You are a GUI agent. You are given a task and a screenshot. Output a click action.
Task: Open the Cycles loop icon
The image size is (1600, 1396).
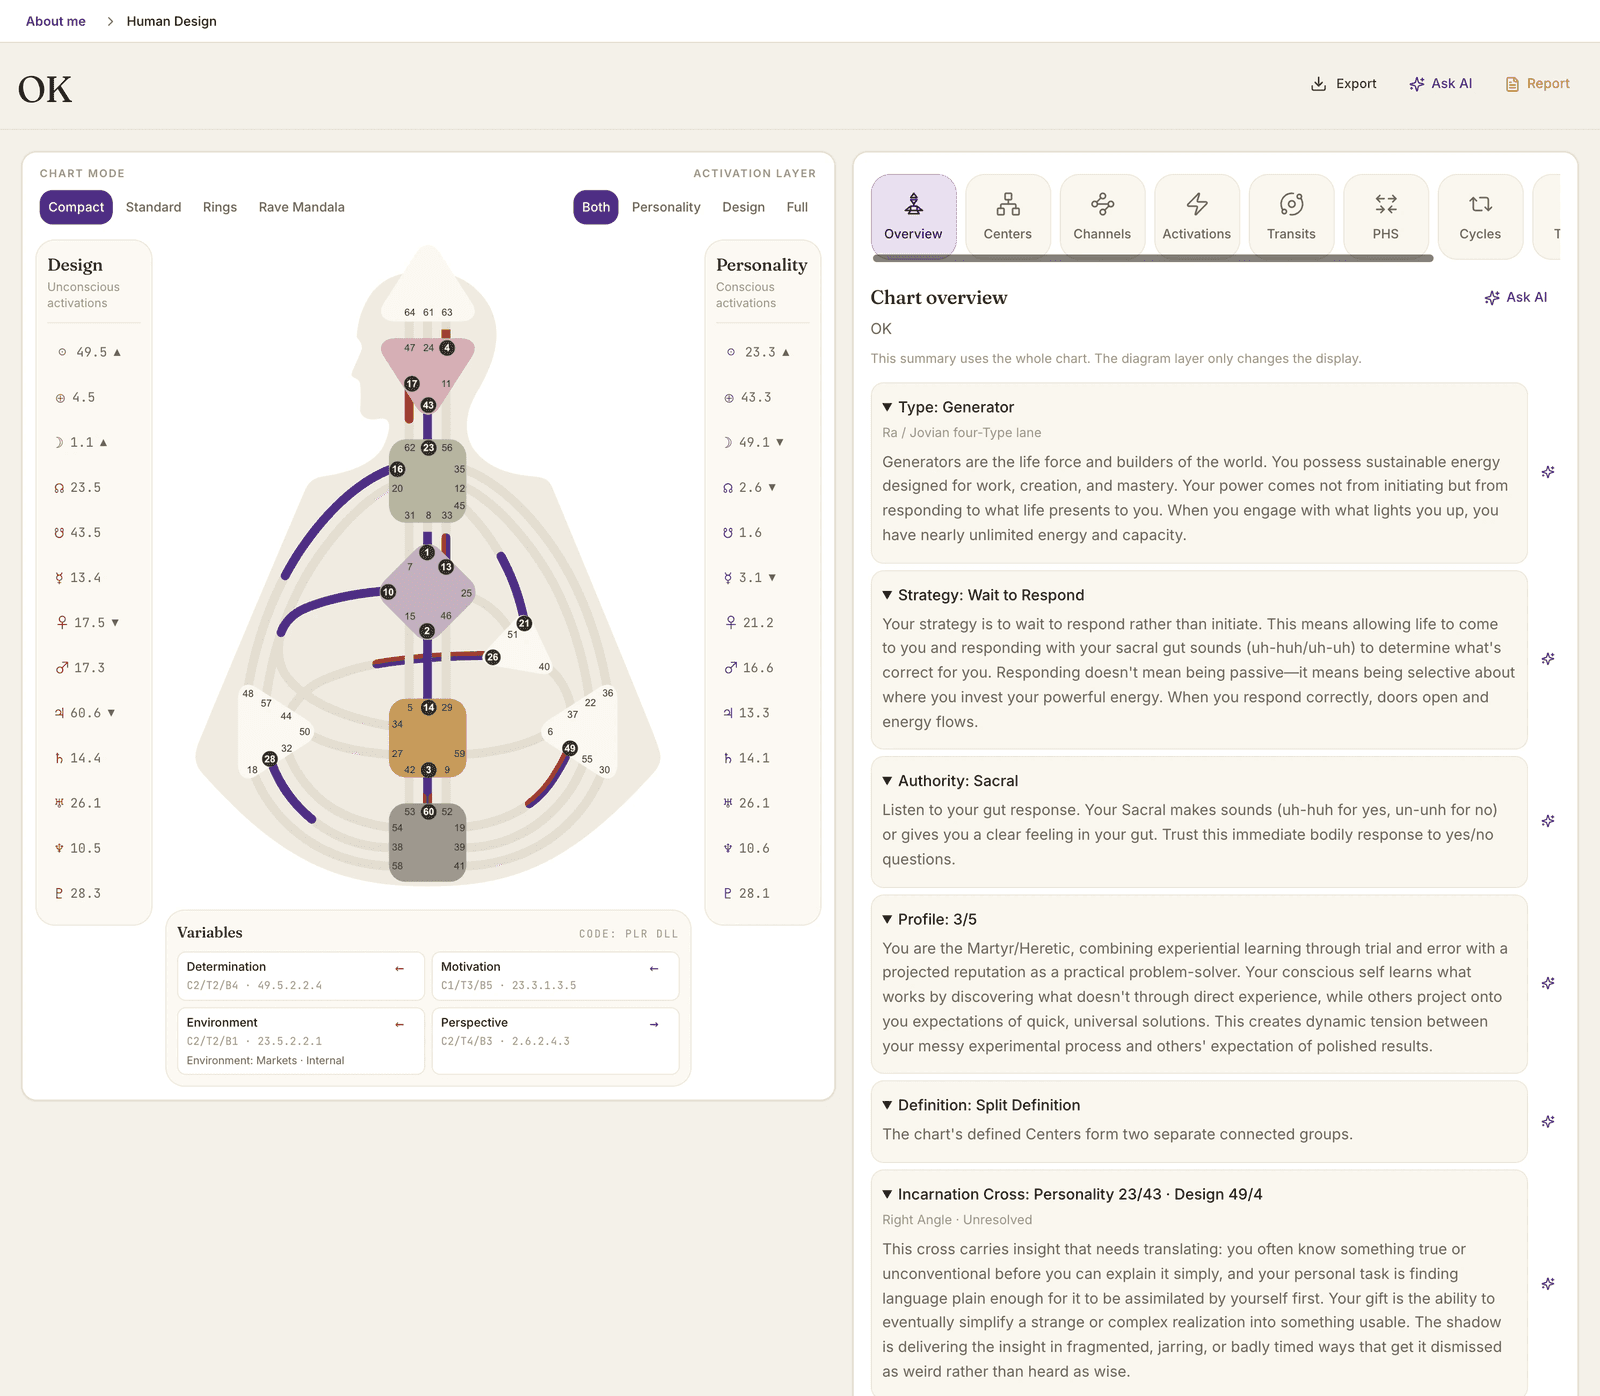point(1480,204)
